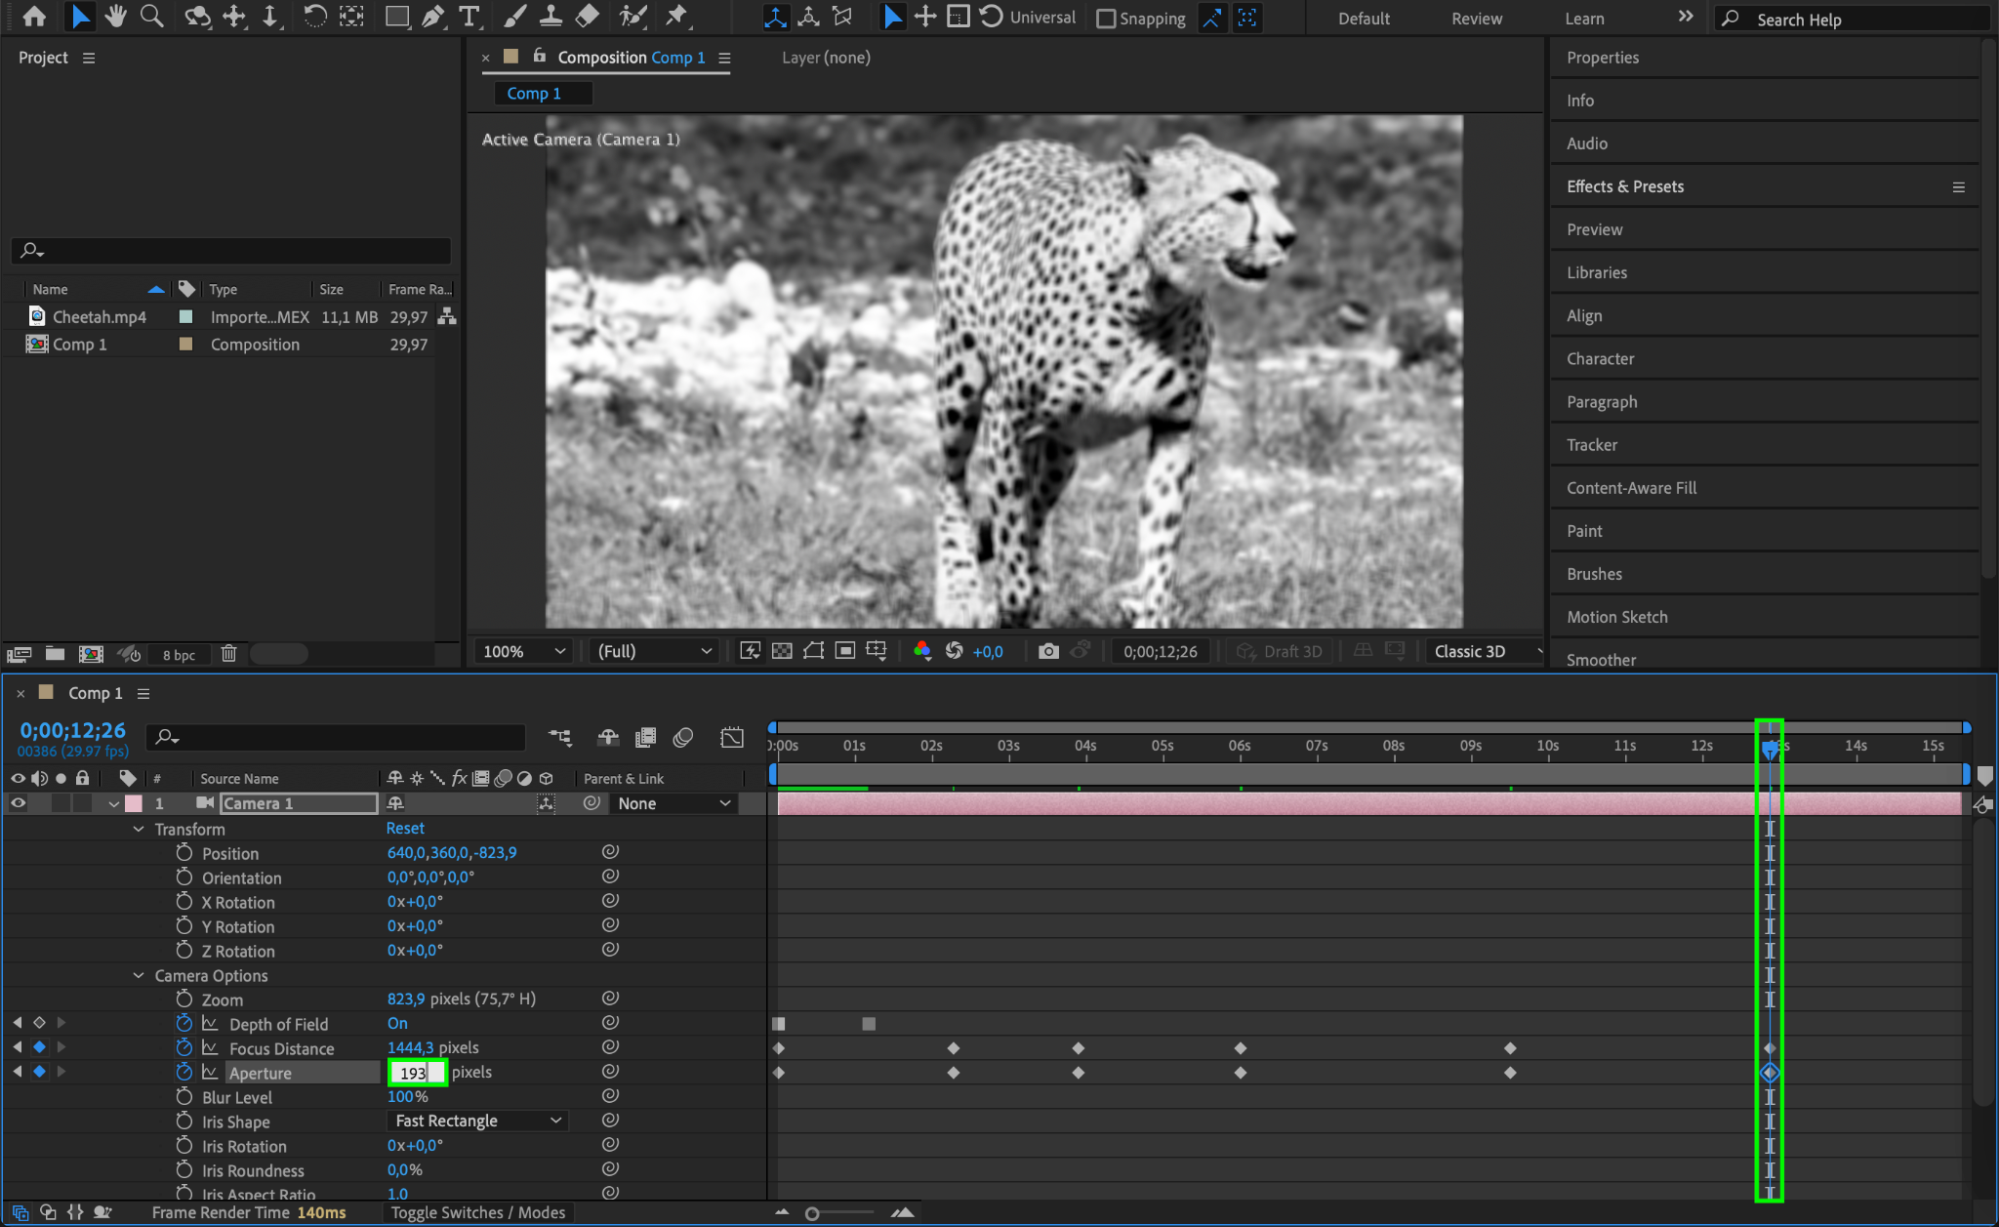Toggle the Aperture stopwatch
Screen dimensions: 1999x1227
coord(184,1072)
